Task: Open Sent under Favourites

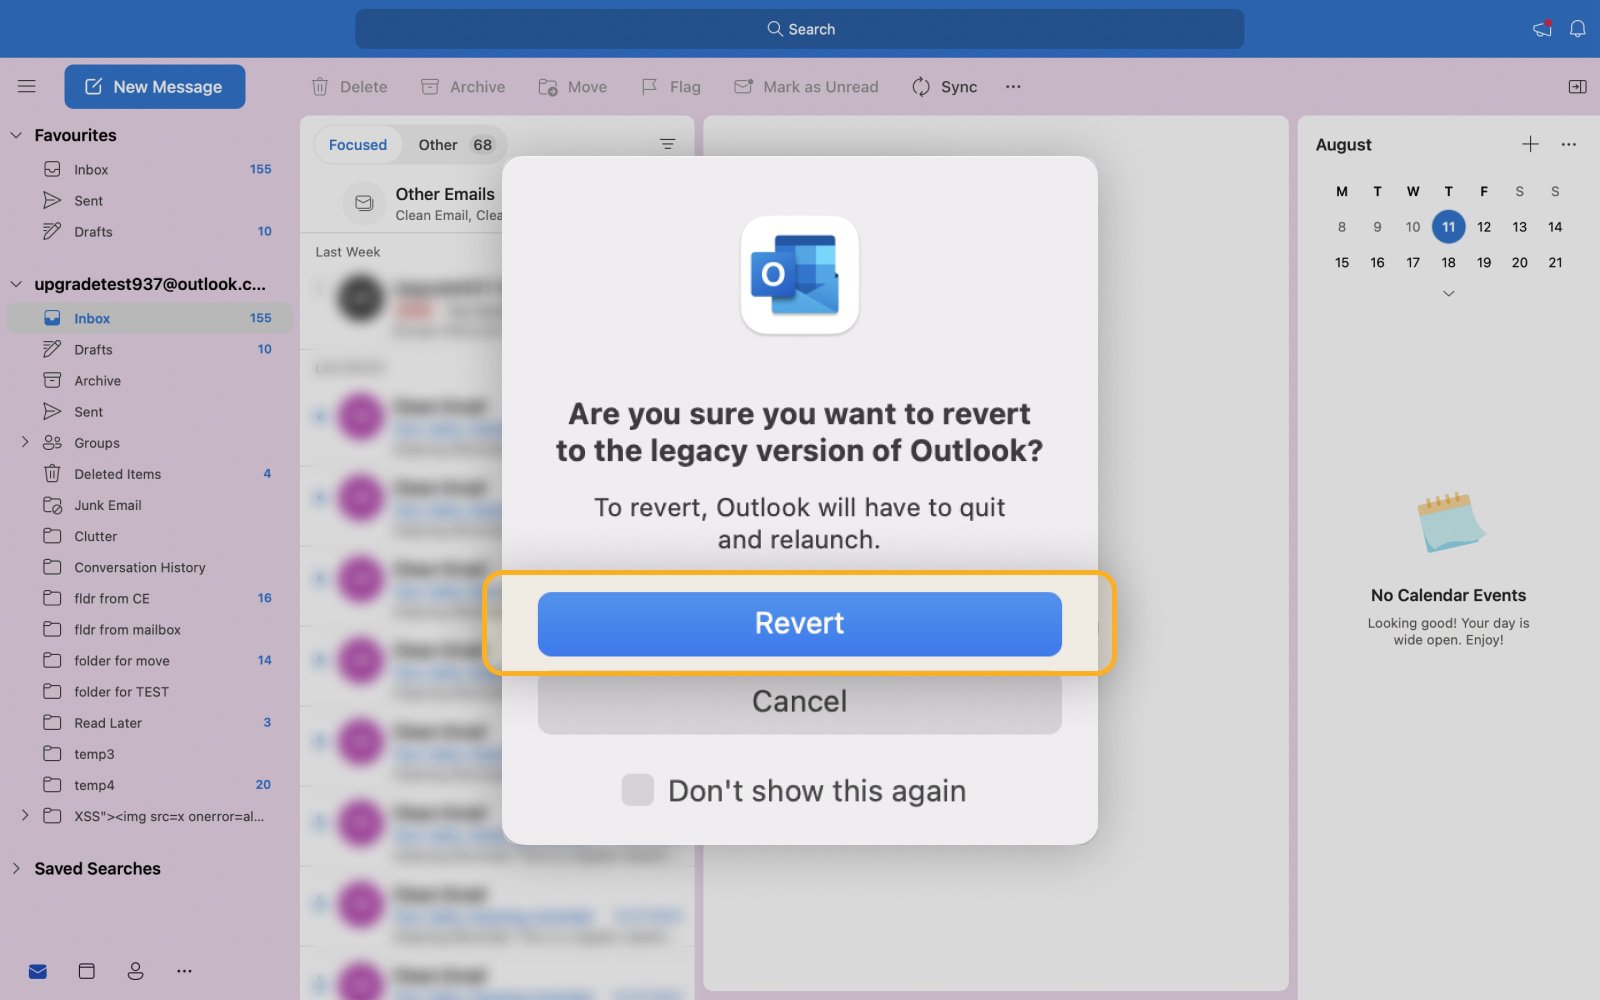Action: (x=150, y=201)
